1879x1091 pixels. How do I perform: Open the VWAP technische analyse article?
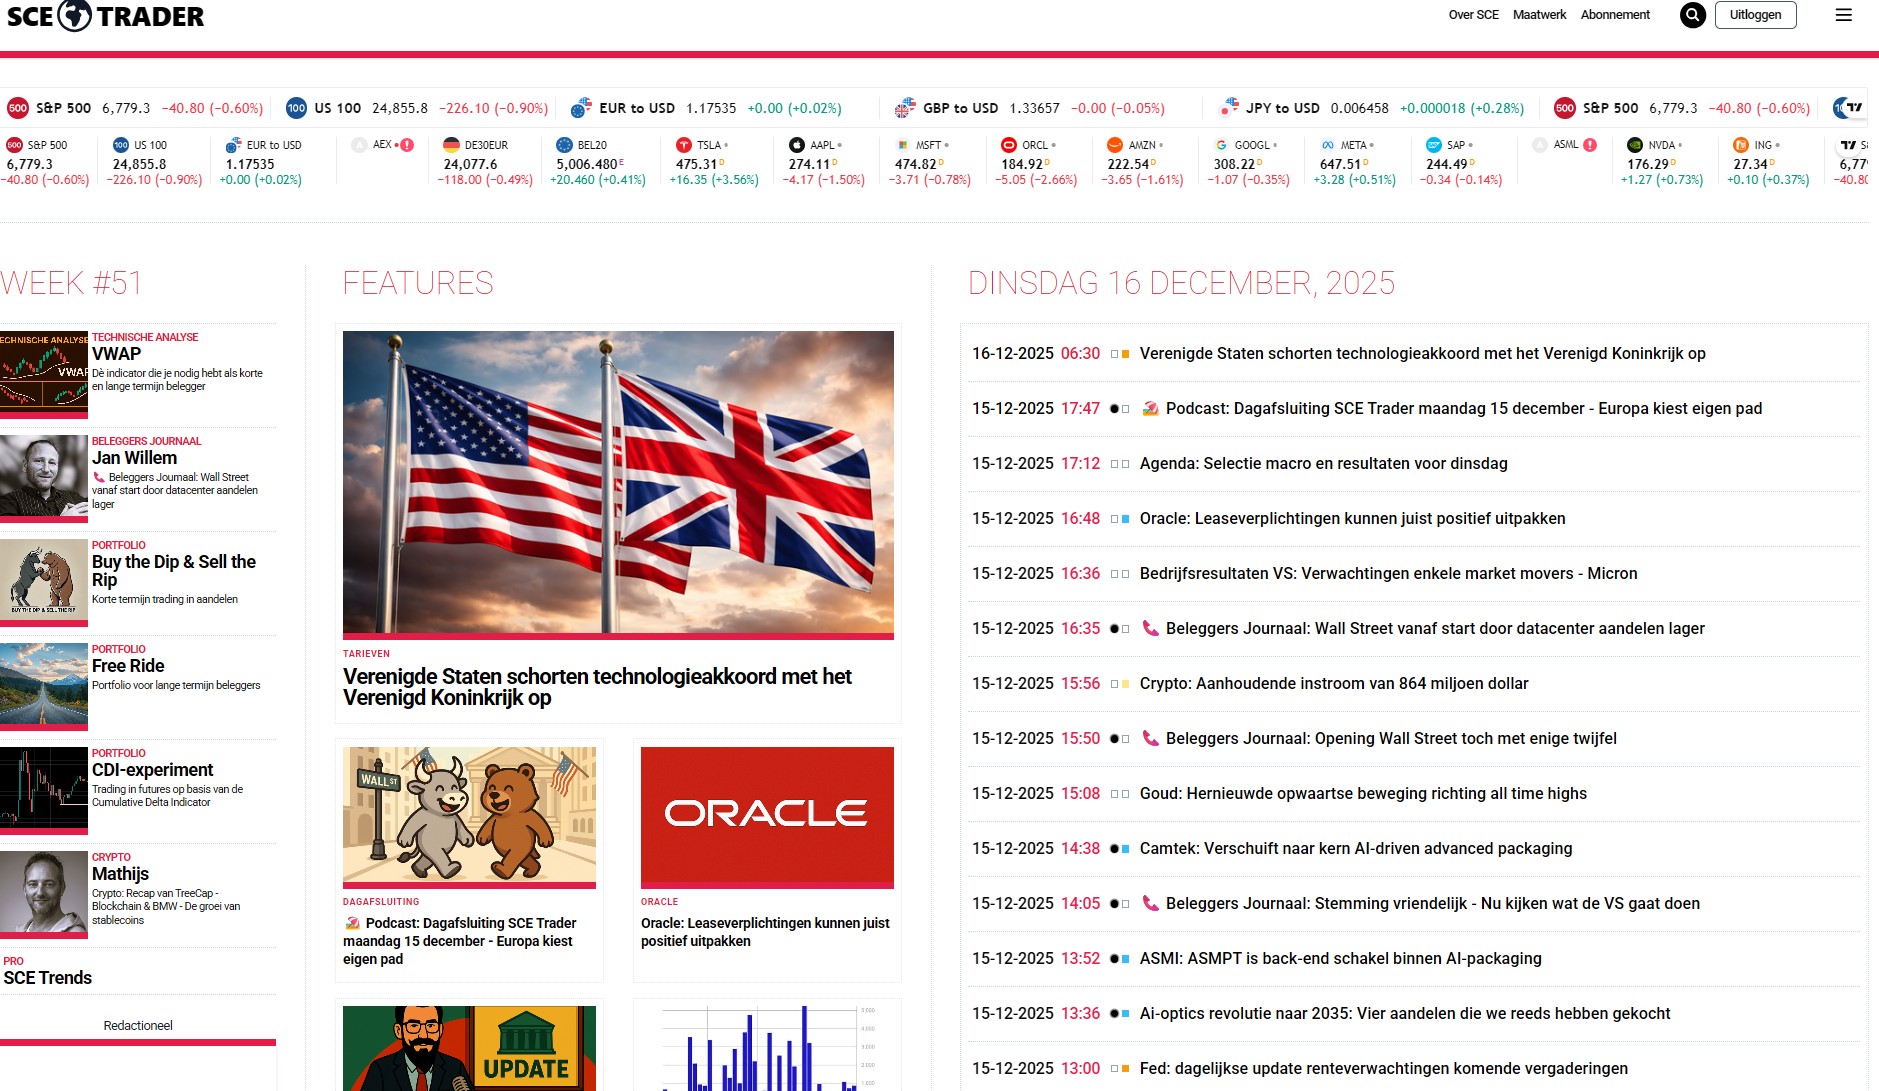click(116, 354)
